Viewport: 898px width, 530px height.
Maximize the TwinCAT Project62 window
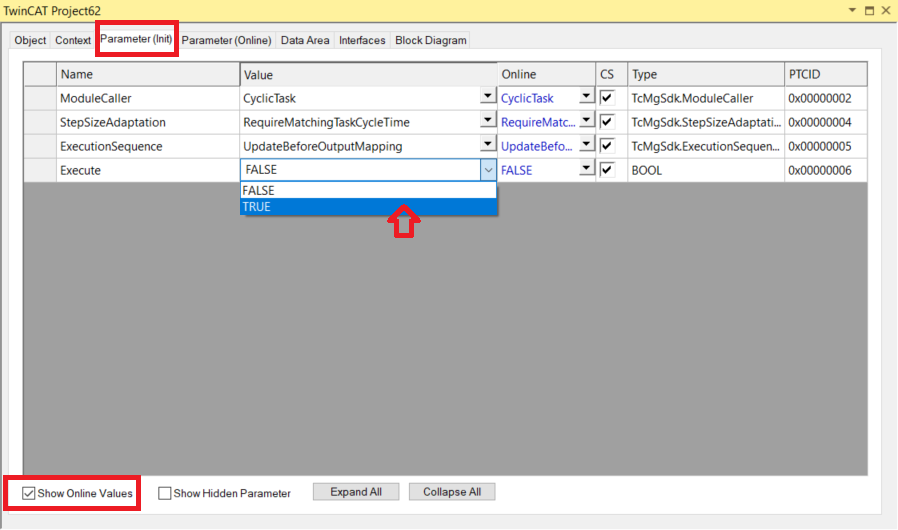click(x=869, y=10)
